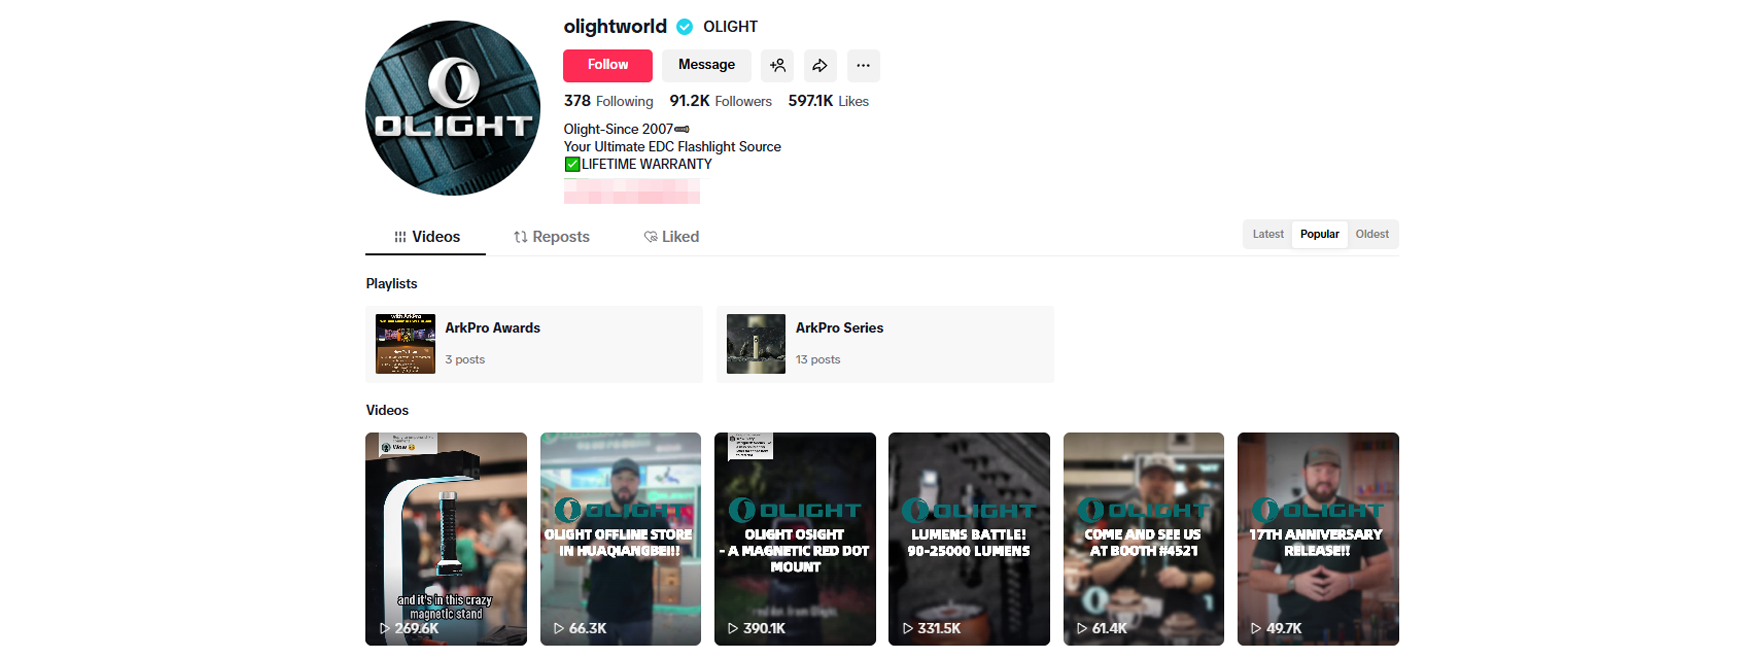Open the ArkPro Awards playlist

pyautogui.click(x=534, y=344)
